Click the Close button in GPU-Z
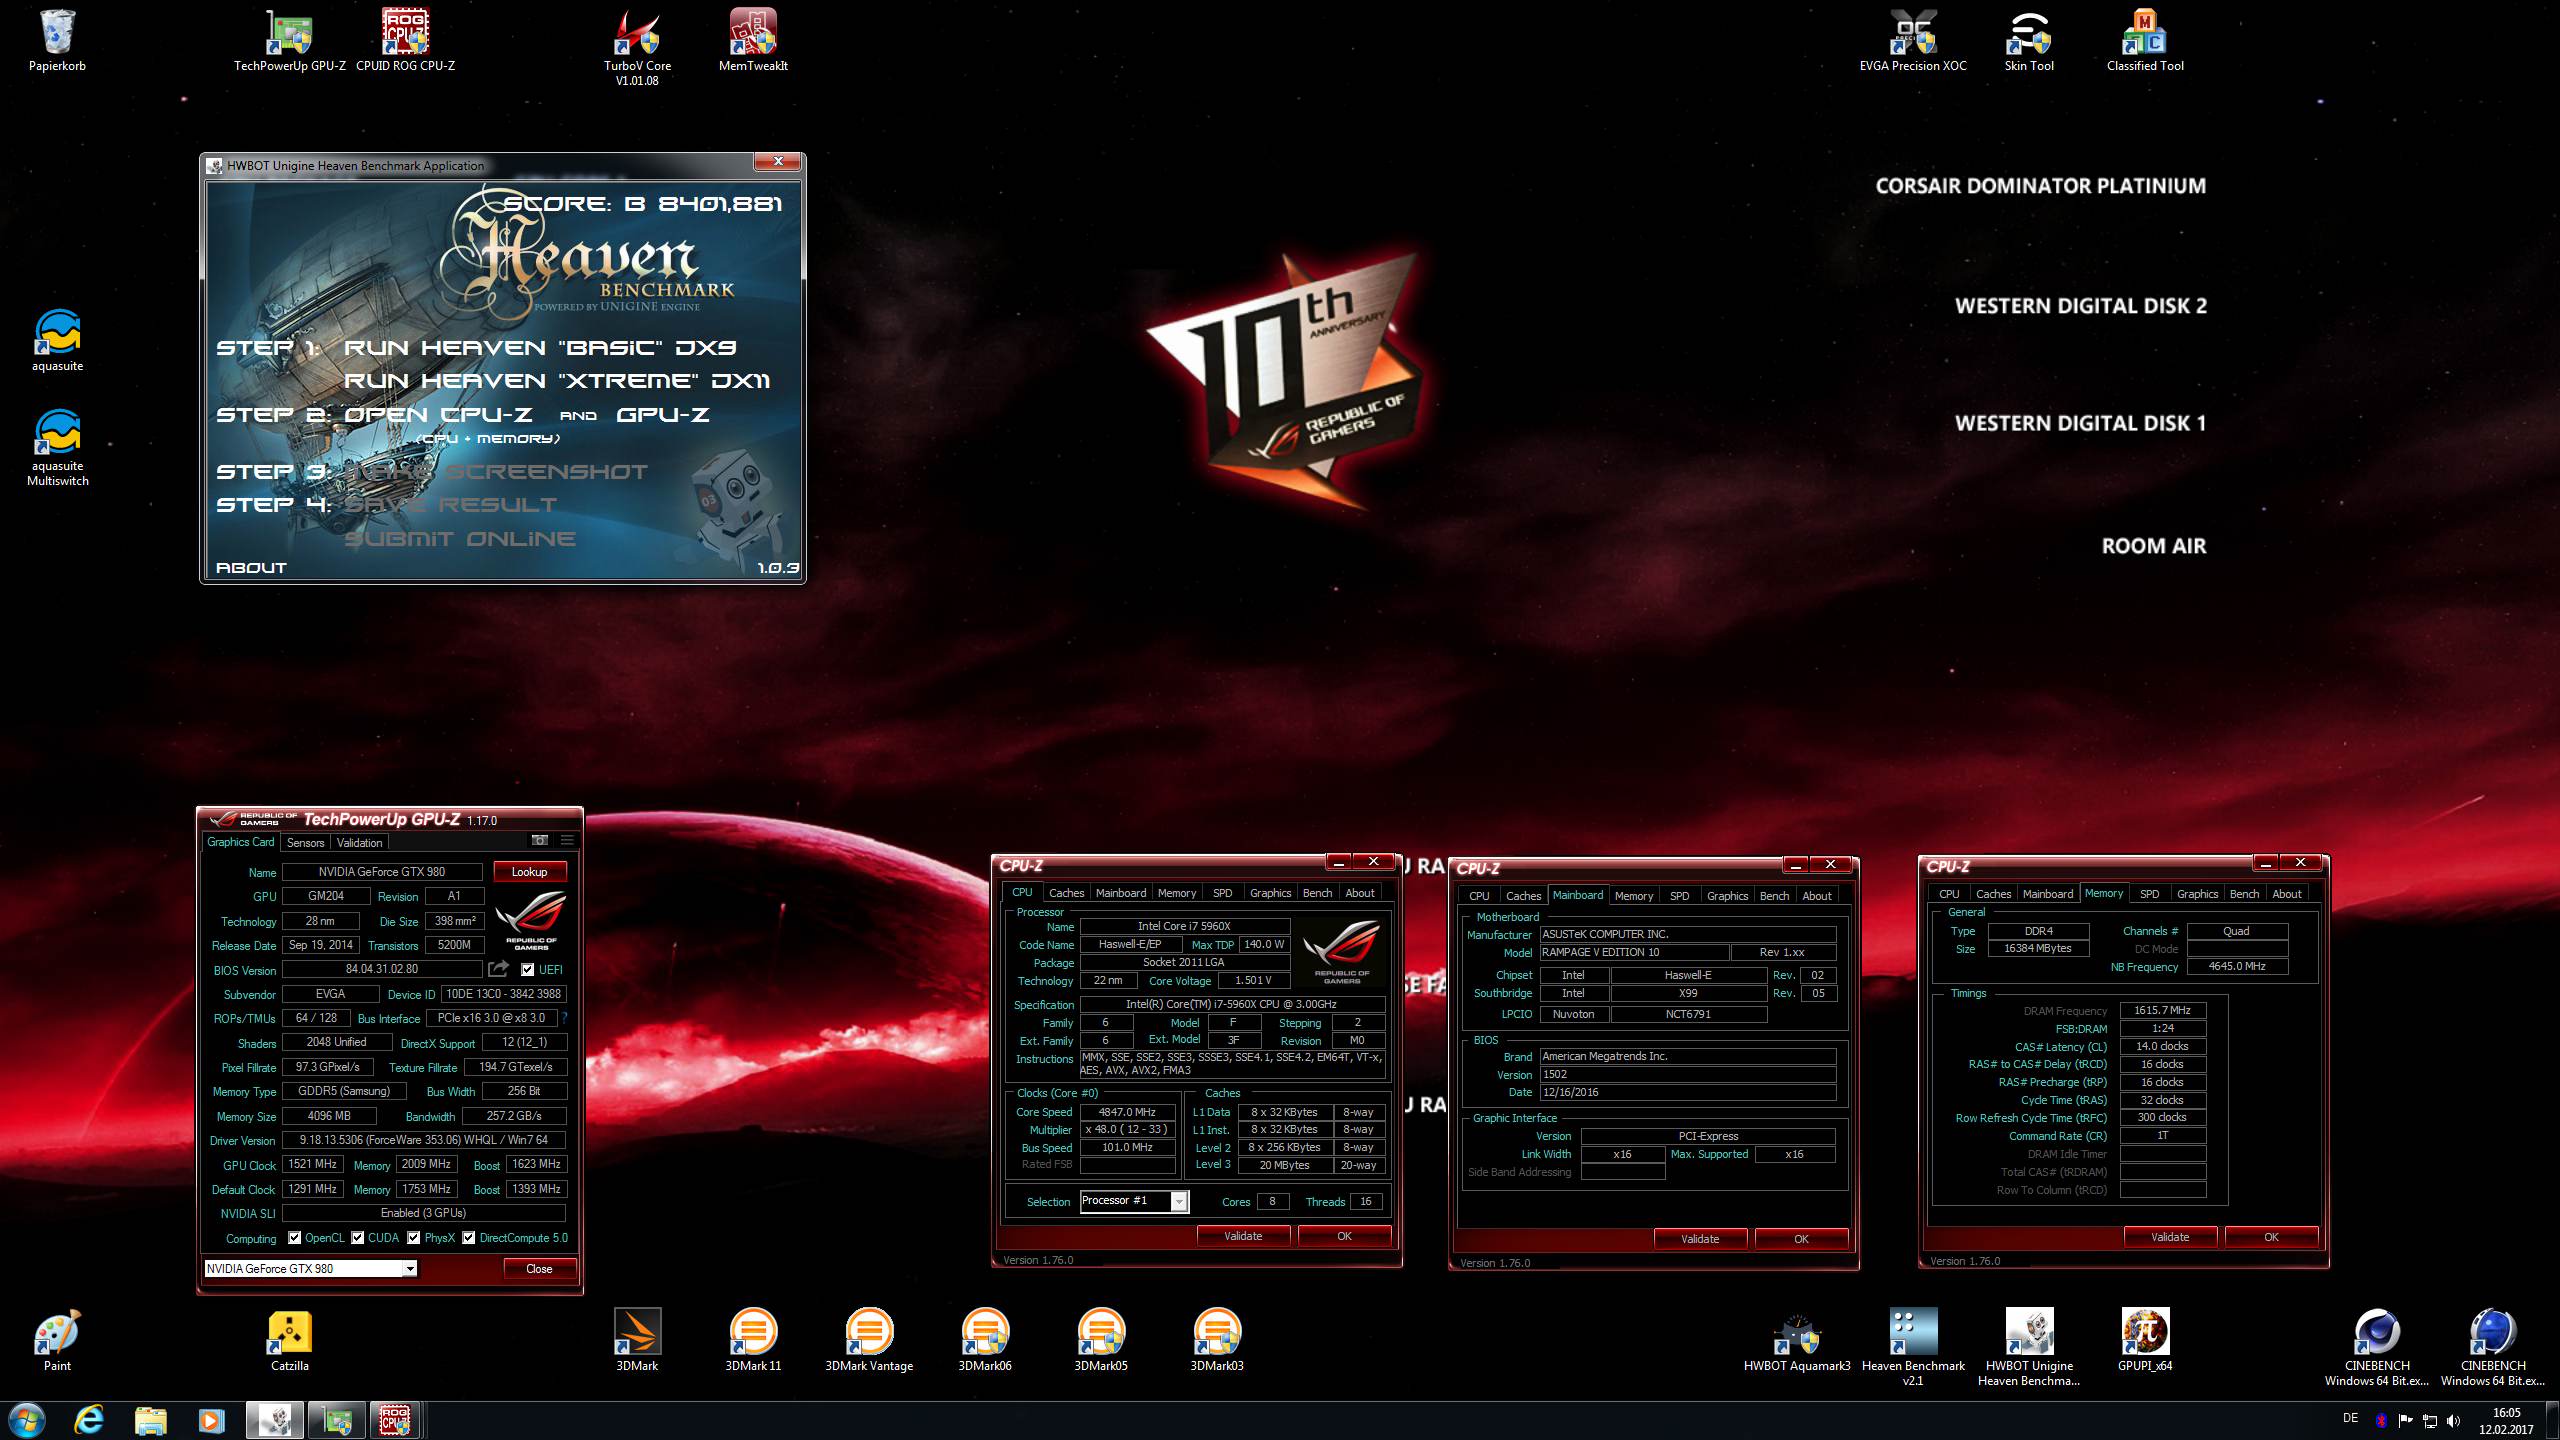Image resolution: width=2560 pixels, height=1440 pixels. 539,1269
